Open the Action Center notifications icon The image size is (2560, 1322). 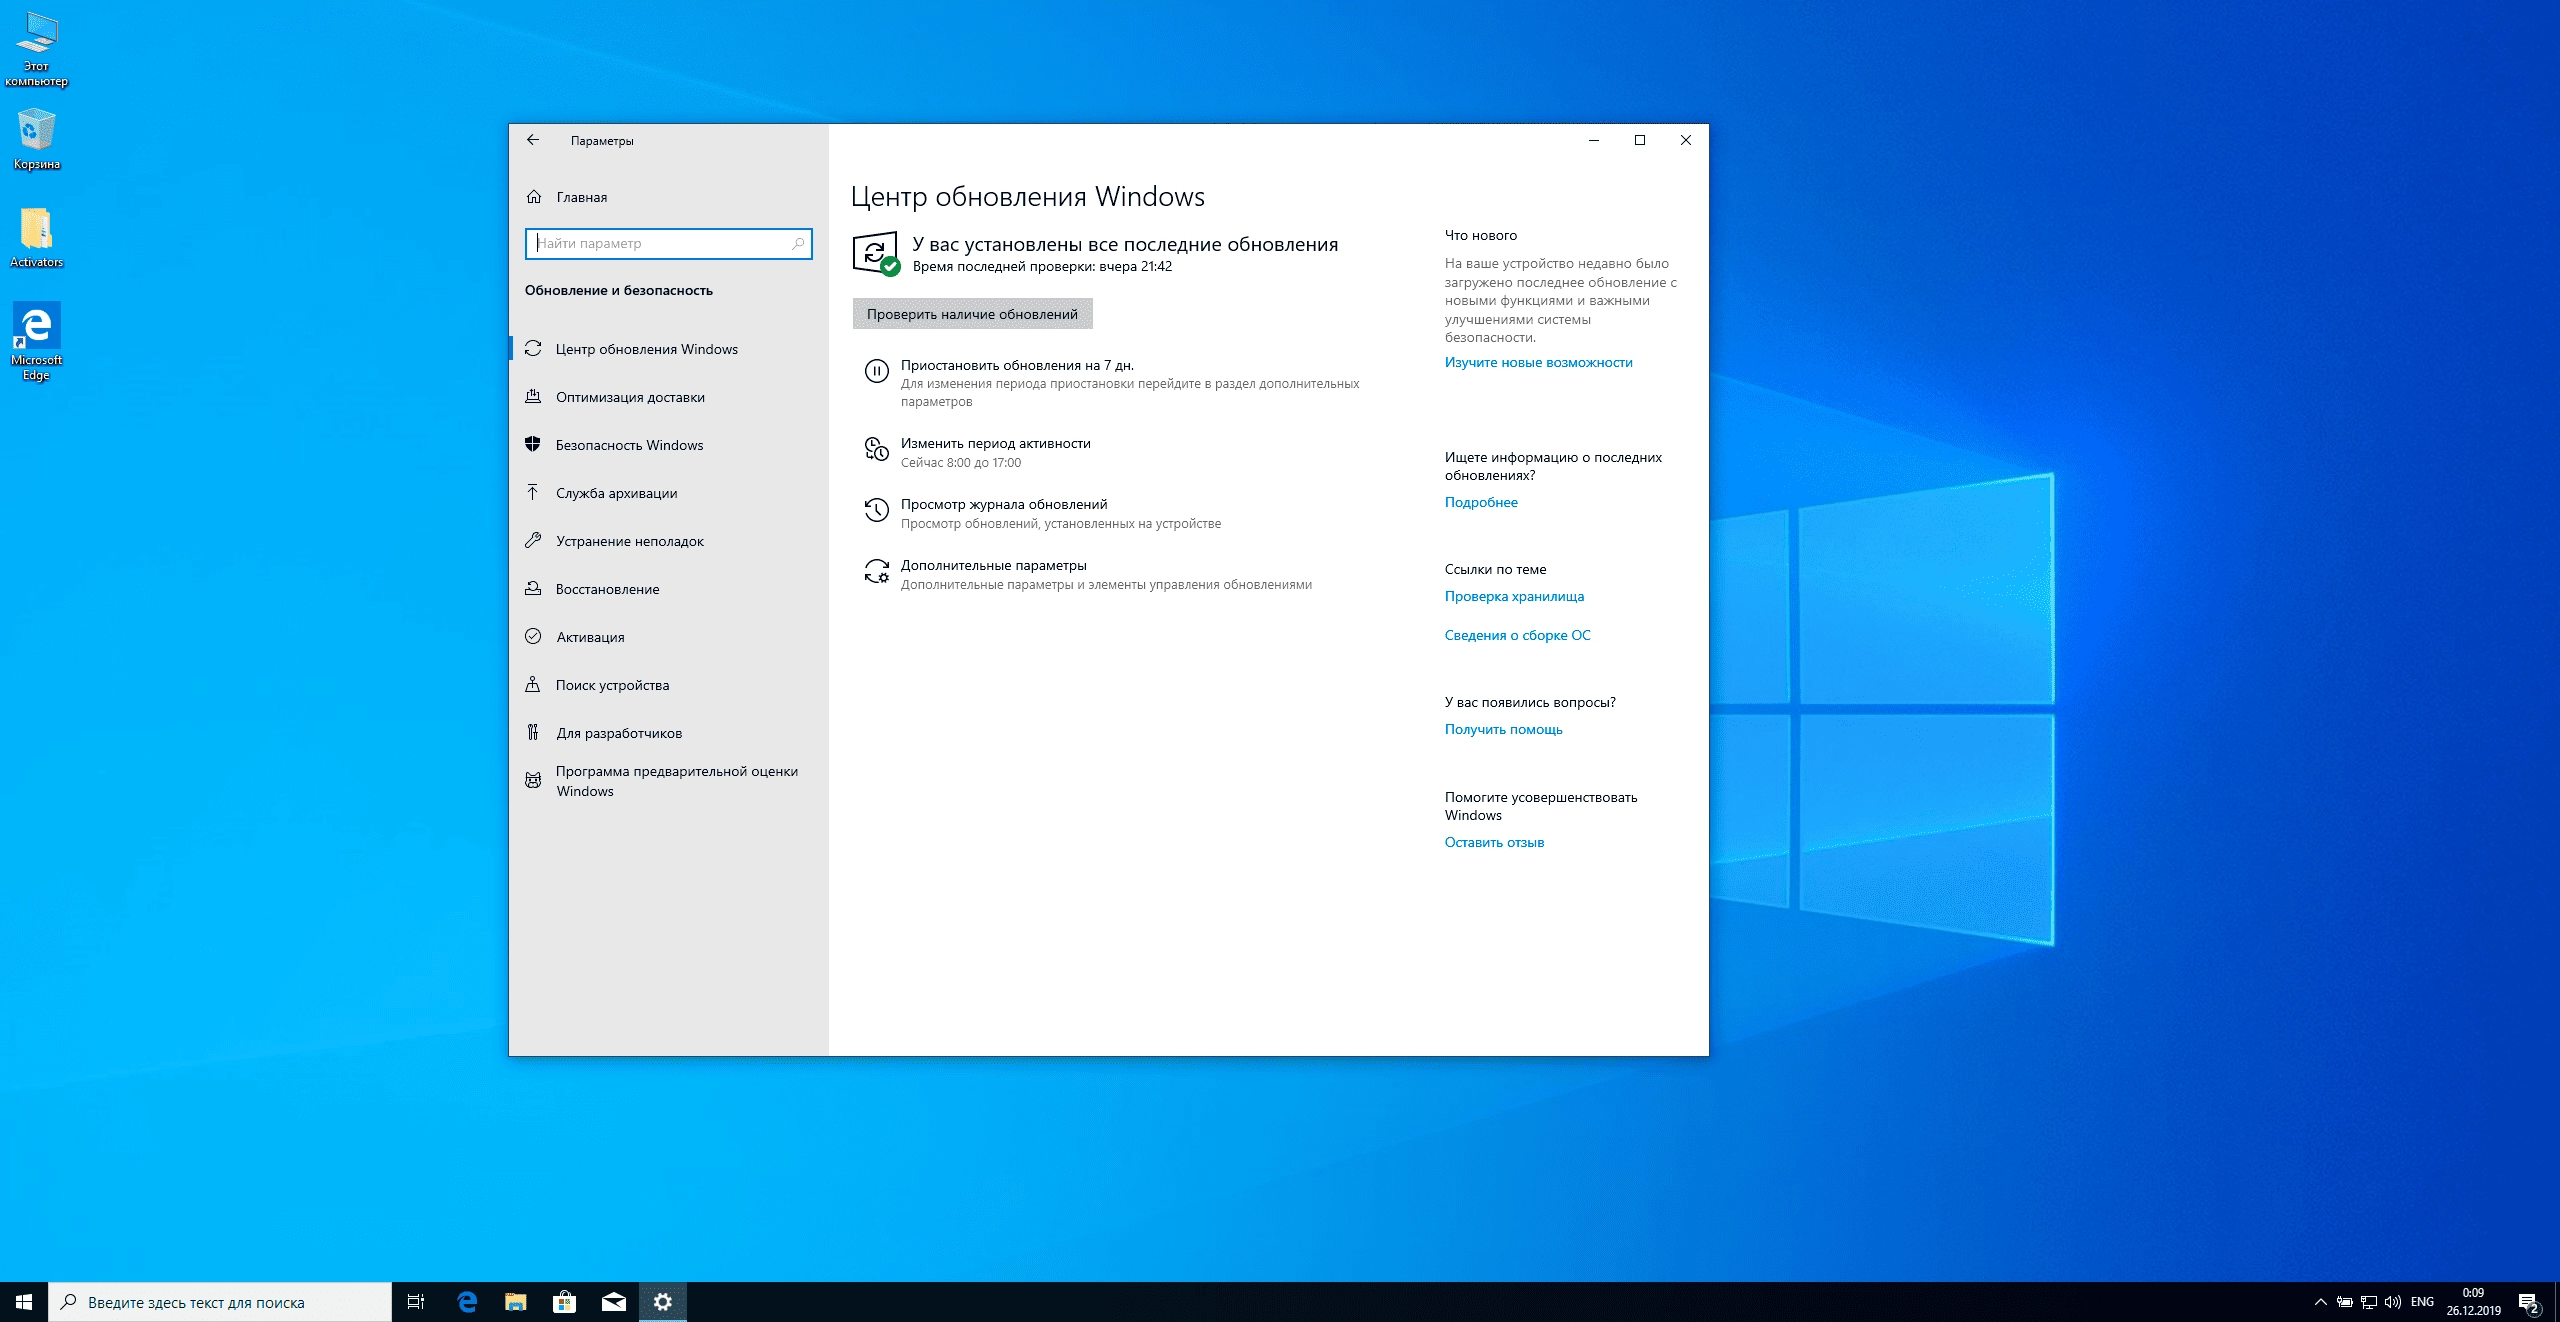click(x=2529, y=1302)
